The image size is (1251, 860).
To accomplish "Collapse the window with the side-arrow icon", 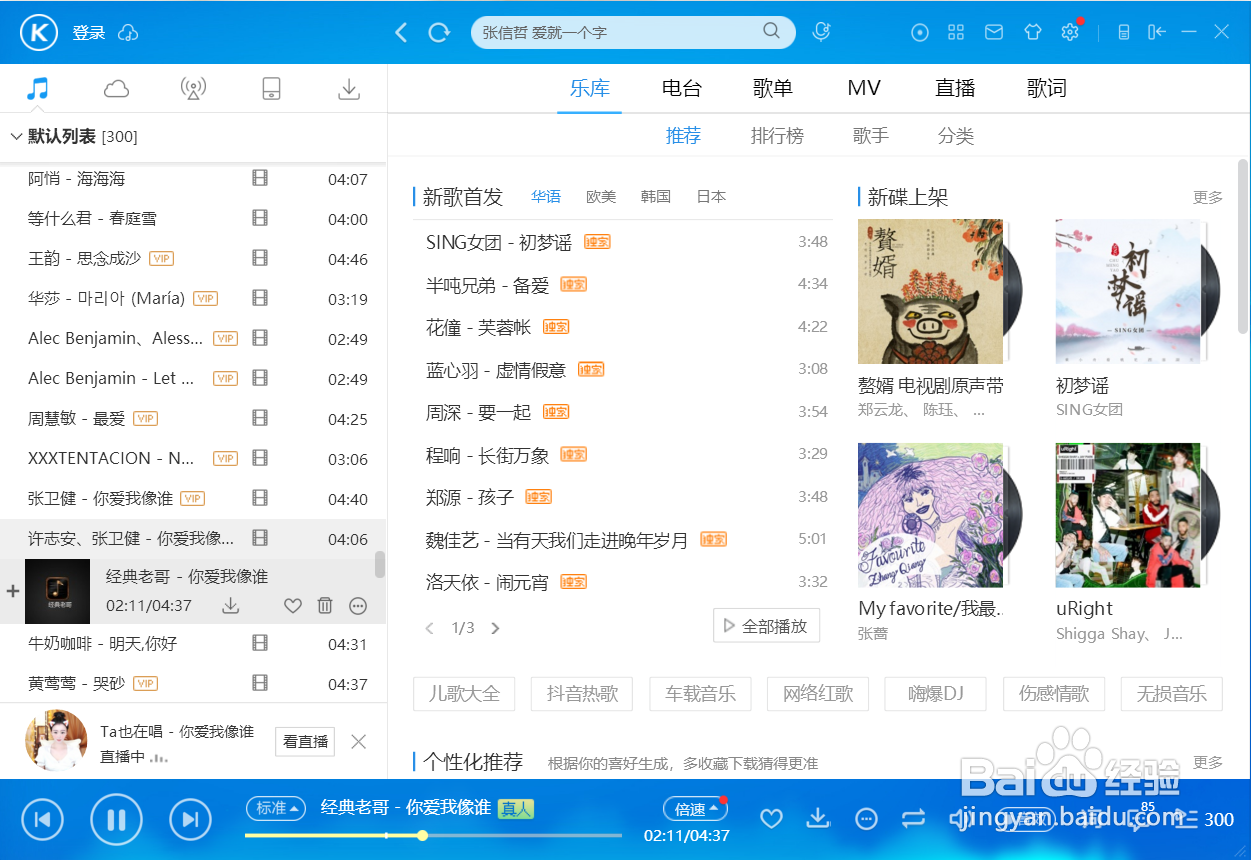I will 1157,33.
